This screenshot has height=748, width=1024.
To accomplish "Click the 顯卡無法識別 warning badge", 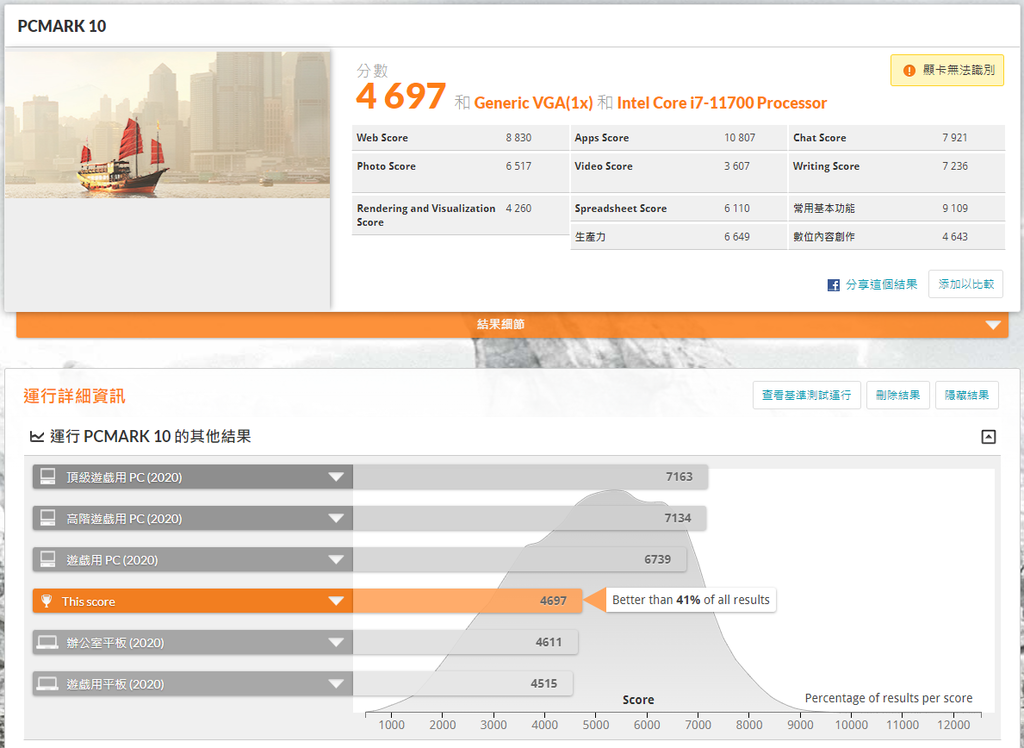I will 947,71.
